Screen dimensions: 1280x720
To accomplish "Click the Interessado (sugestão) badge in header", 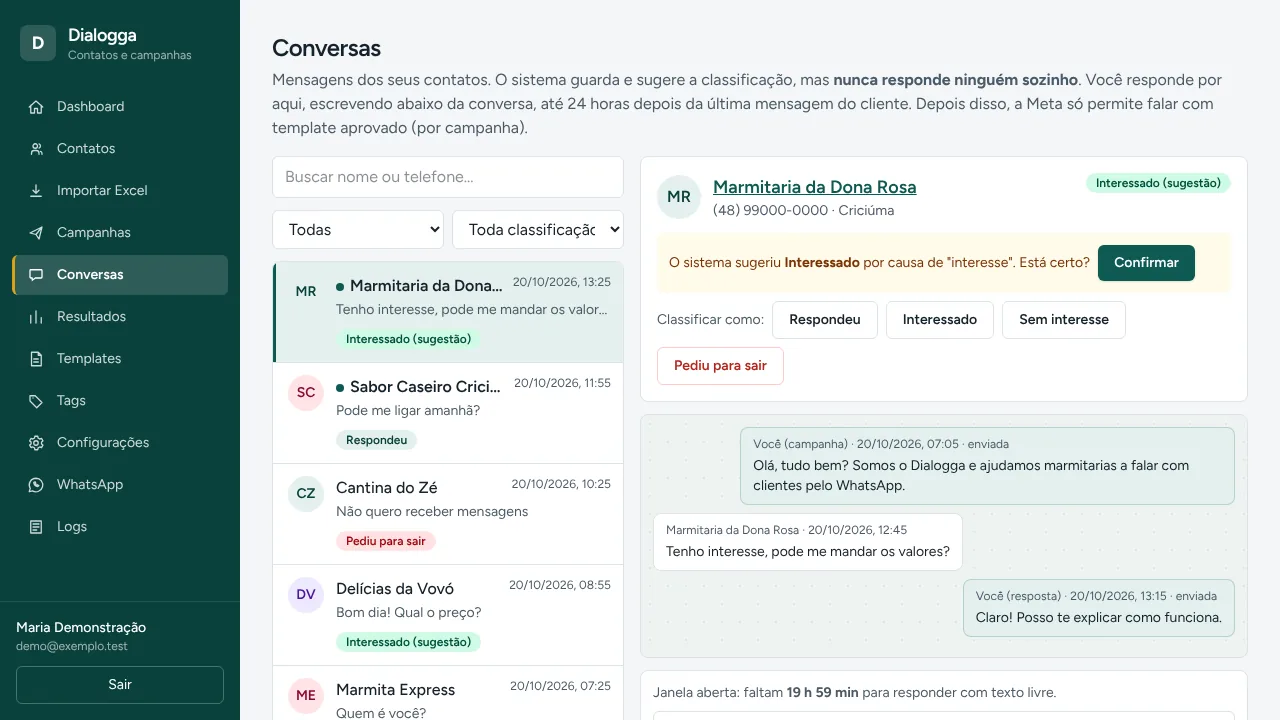I will click(1158, 183).
